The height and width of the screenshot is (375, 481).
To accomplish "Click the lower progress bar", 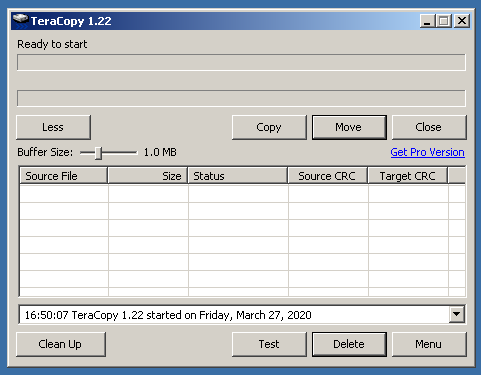I will [x=241, y=98].
